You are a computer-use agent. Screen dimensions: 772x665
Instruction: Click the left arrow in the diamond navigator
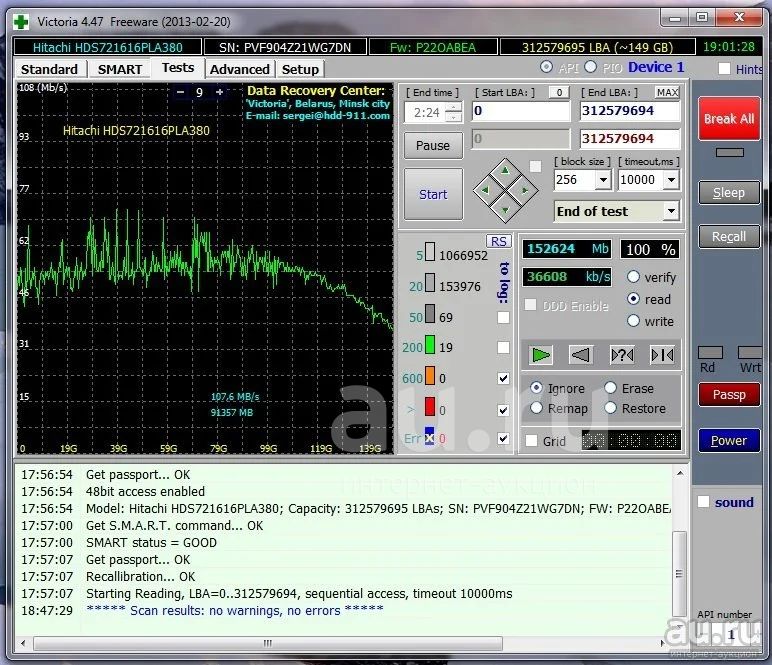485,190
